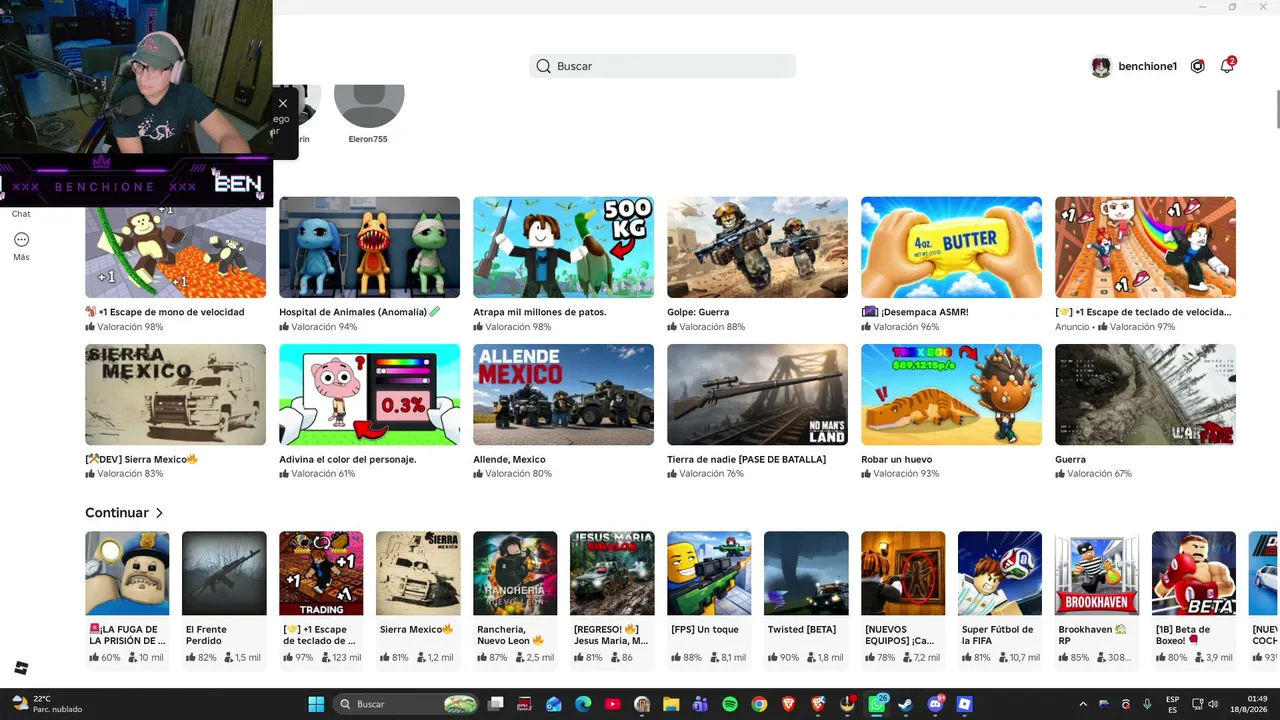Click the Robar un huevo title text

tap(896, 460)
